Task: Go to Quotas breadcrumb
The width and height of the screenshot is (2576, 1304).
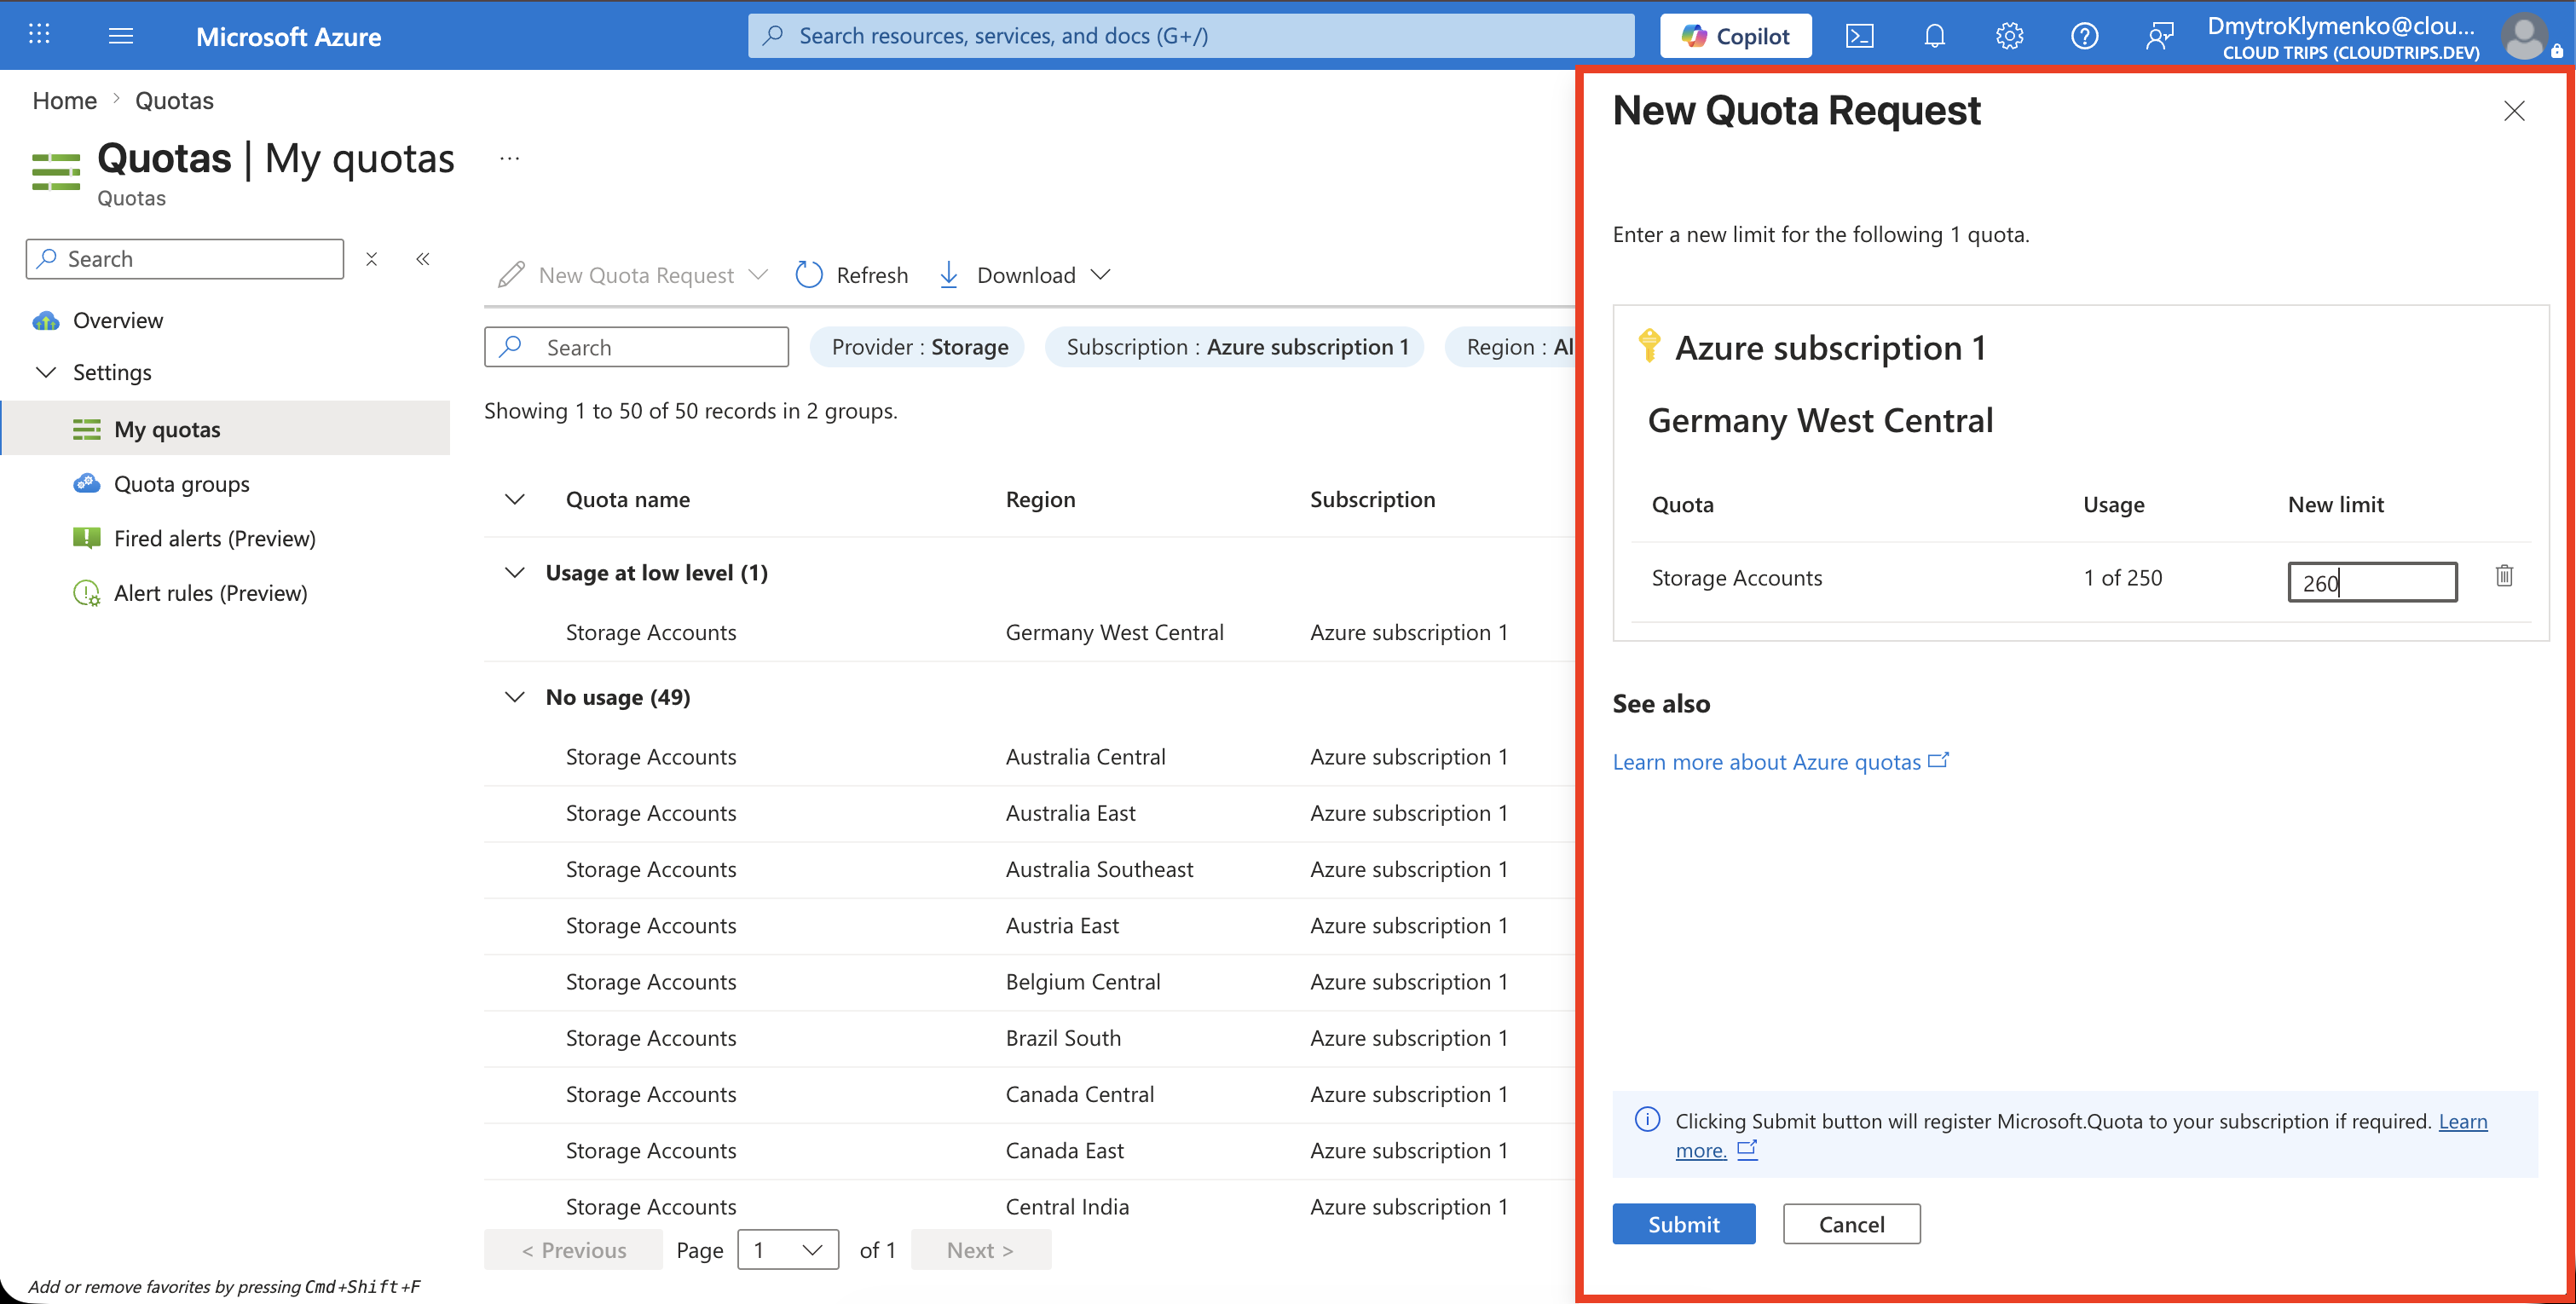Action: tap(174, 100)
